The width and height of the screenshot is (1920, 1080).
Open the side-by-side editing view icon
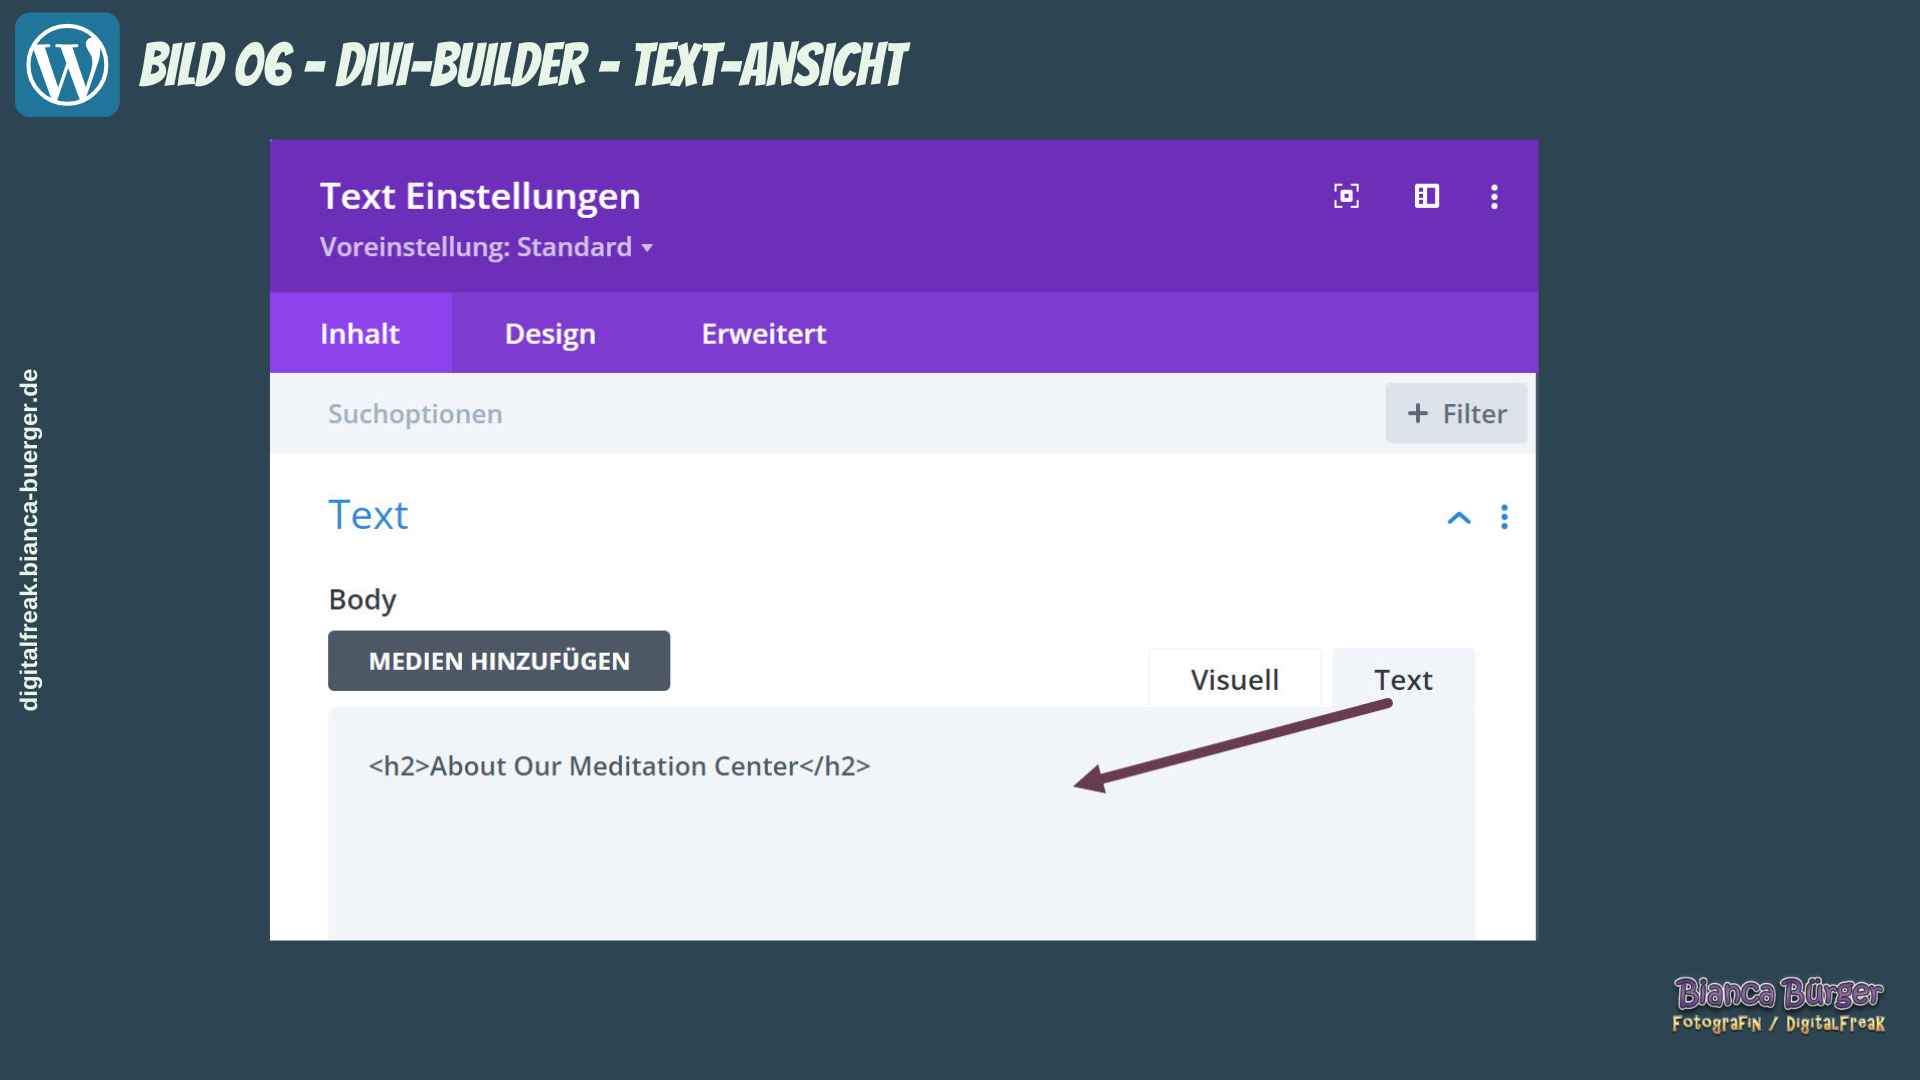coord(1427,197)
